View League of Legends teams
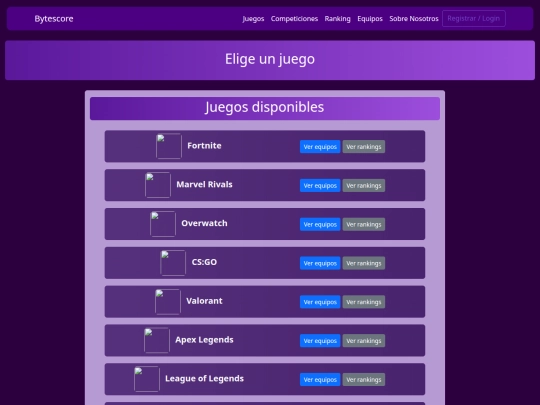 click(x=320, y=380)
